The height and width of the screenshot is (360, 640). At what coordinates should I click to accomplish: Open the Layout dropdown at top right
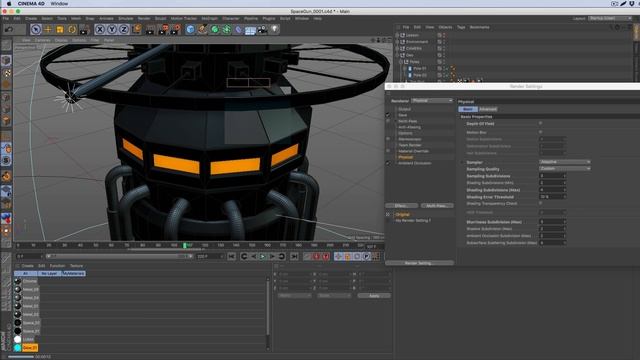pyautogui.click(x=610, y=18)
